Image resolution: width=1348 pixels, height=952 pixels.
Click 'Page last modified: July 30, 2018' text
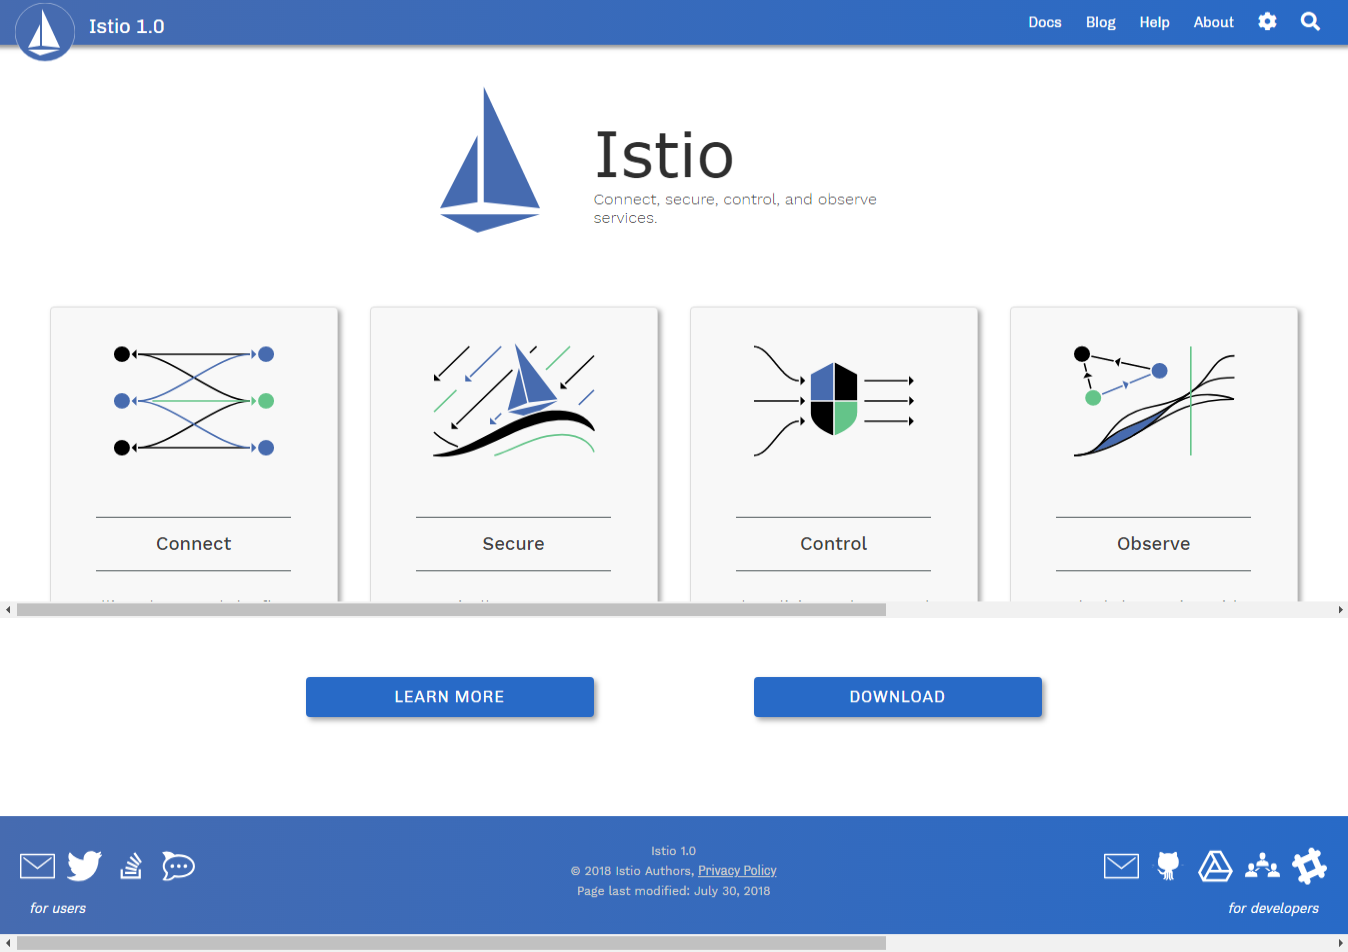(674, 891)
